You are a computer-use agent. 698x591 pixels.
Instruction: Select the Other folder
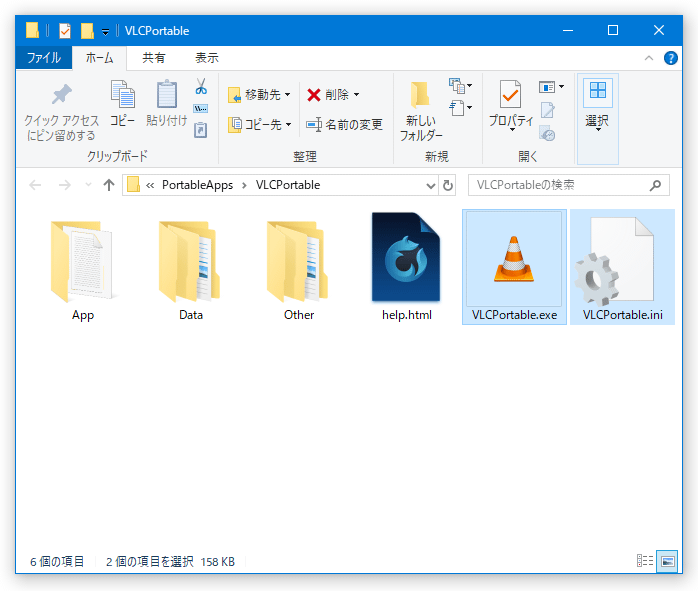299,269
